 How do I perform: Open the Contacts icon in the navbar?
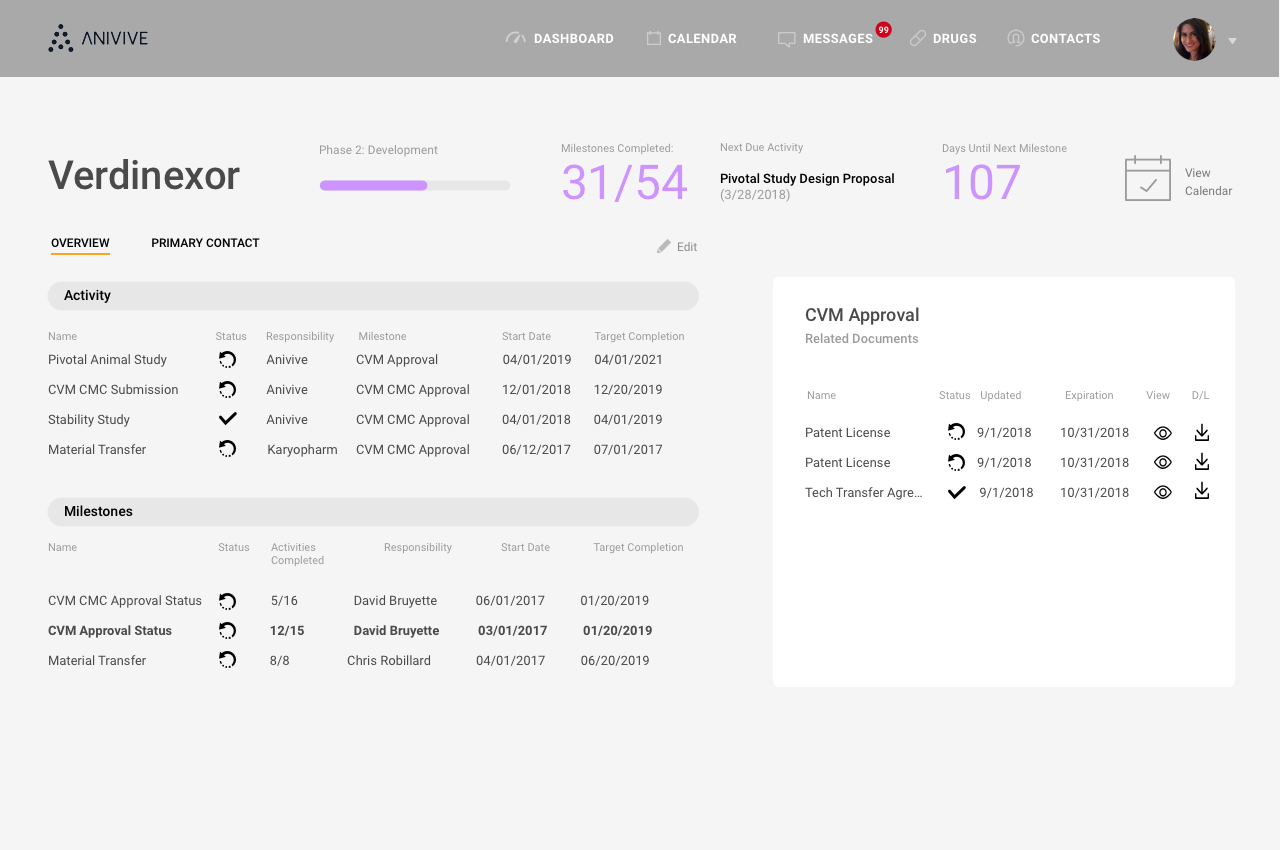1016,38
